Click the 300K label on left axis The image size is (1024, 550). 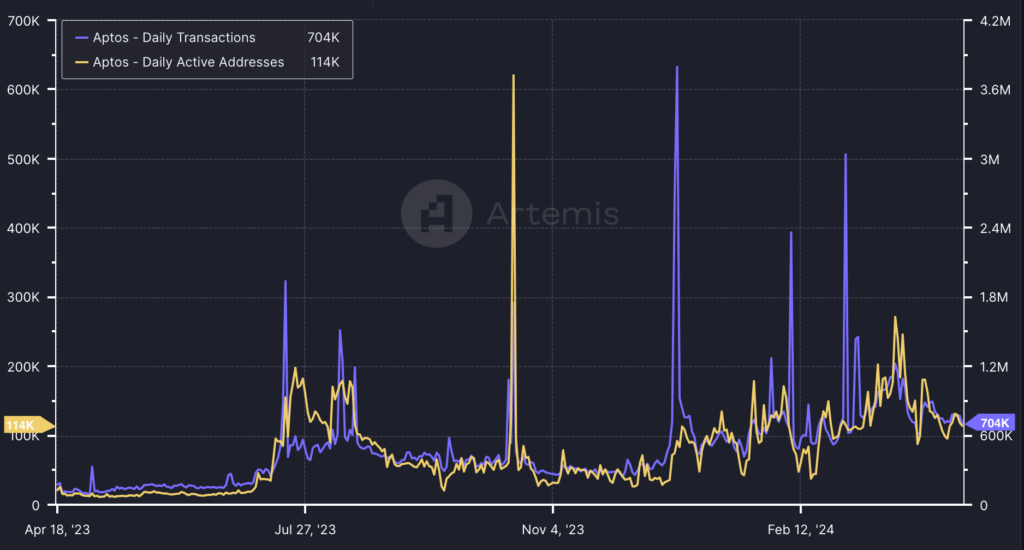[22, 298]
